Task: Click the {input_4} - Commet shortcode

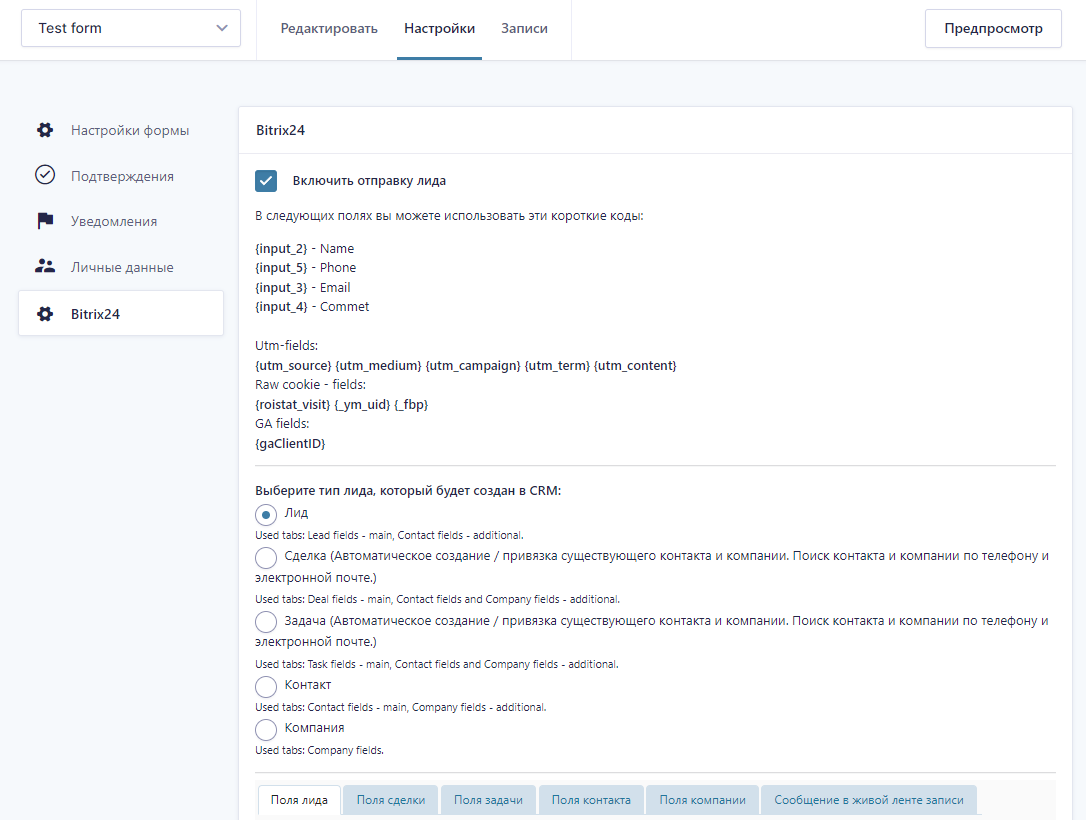Action: pos(312,307)
